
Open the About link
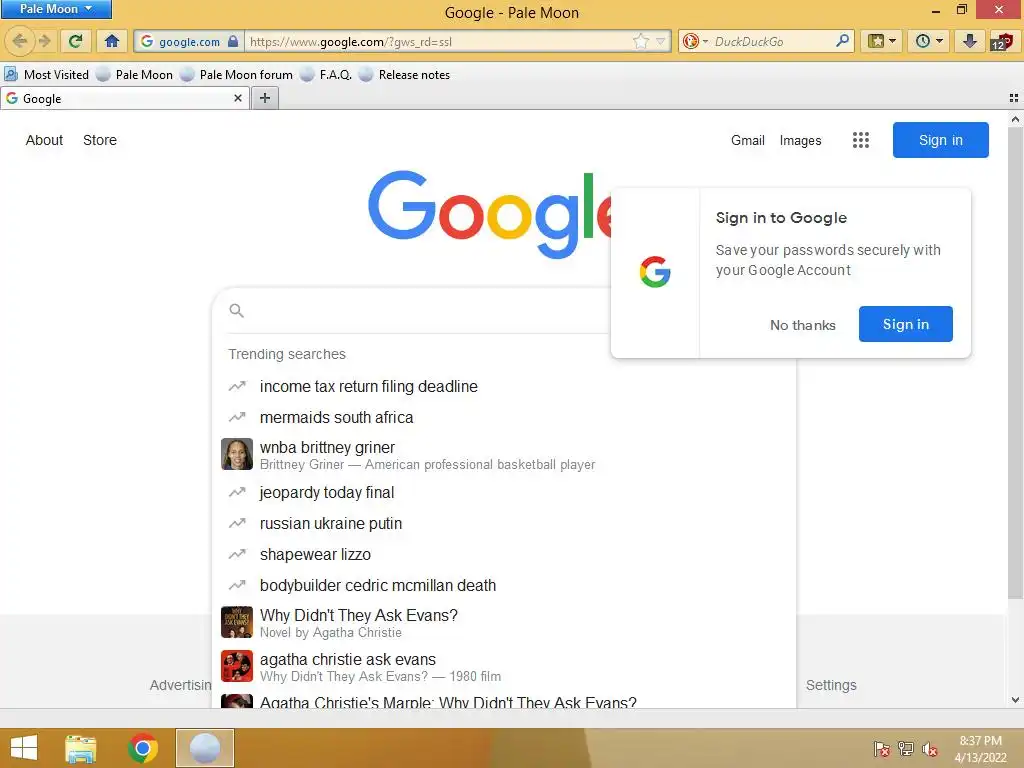click(44, 140)
